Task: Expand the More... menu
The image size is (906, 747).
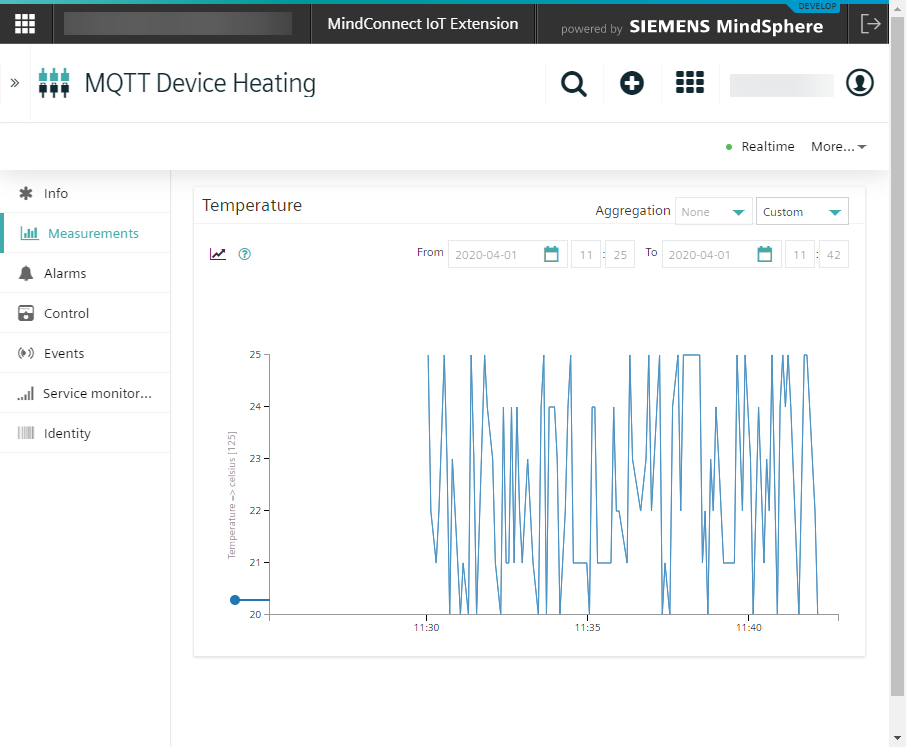Action: 838,147
